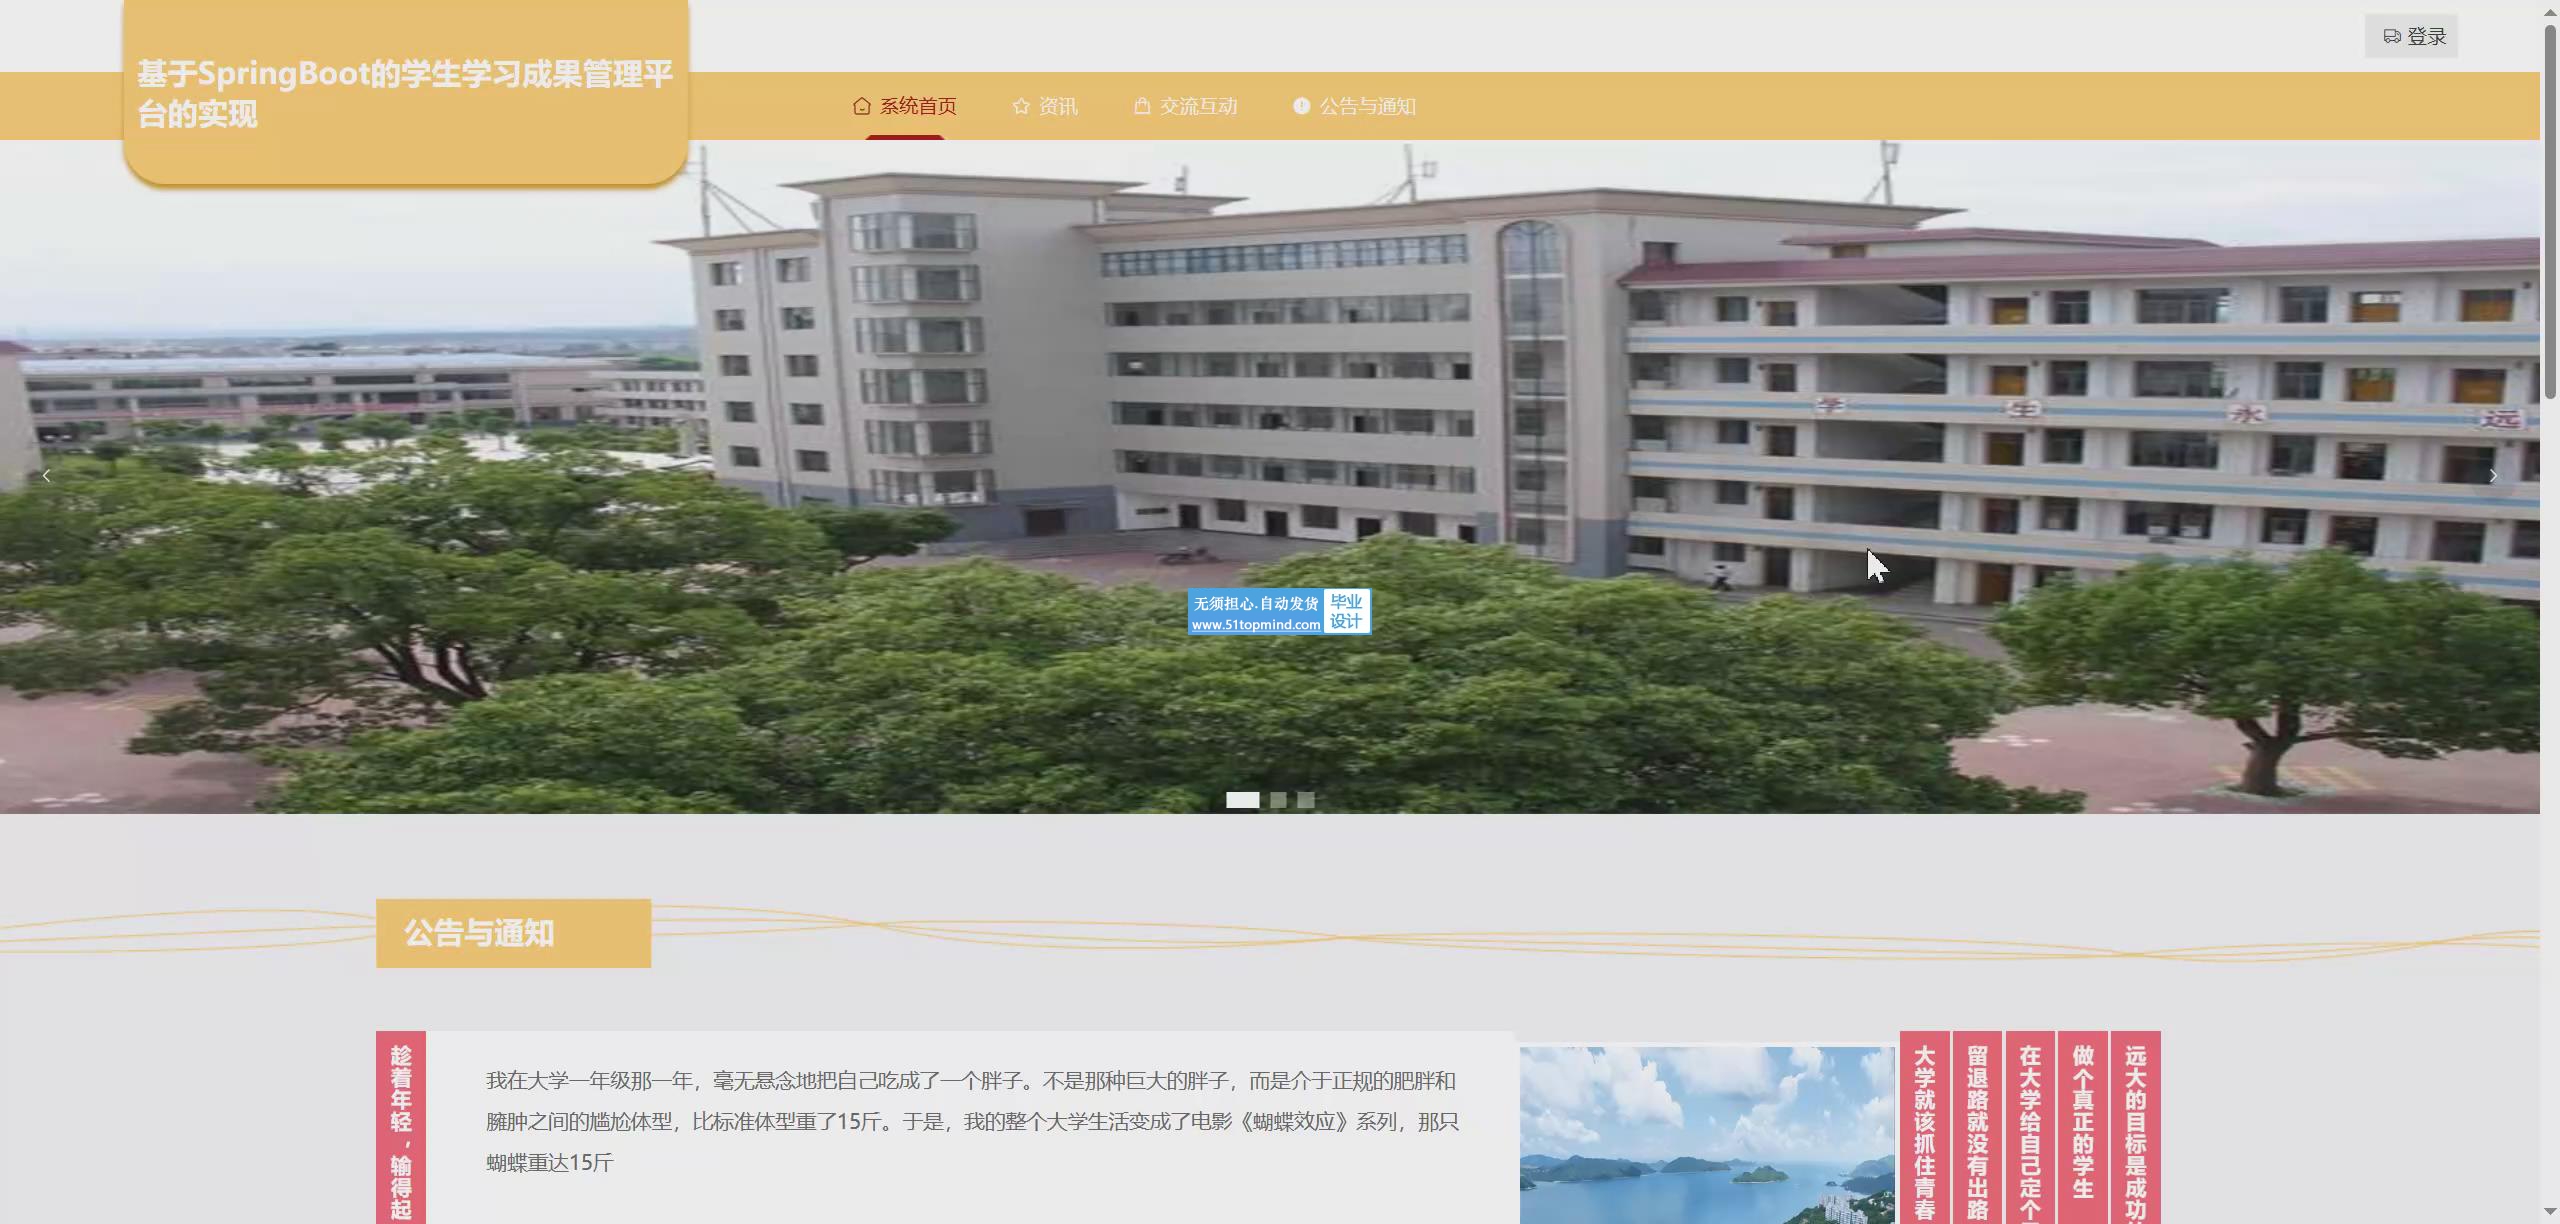The width and height of the screenshot is (2560, 1224).
Task: Open the lake scenery announcement thumbnail
Action: (1706, 1135)
